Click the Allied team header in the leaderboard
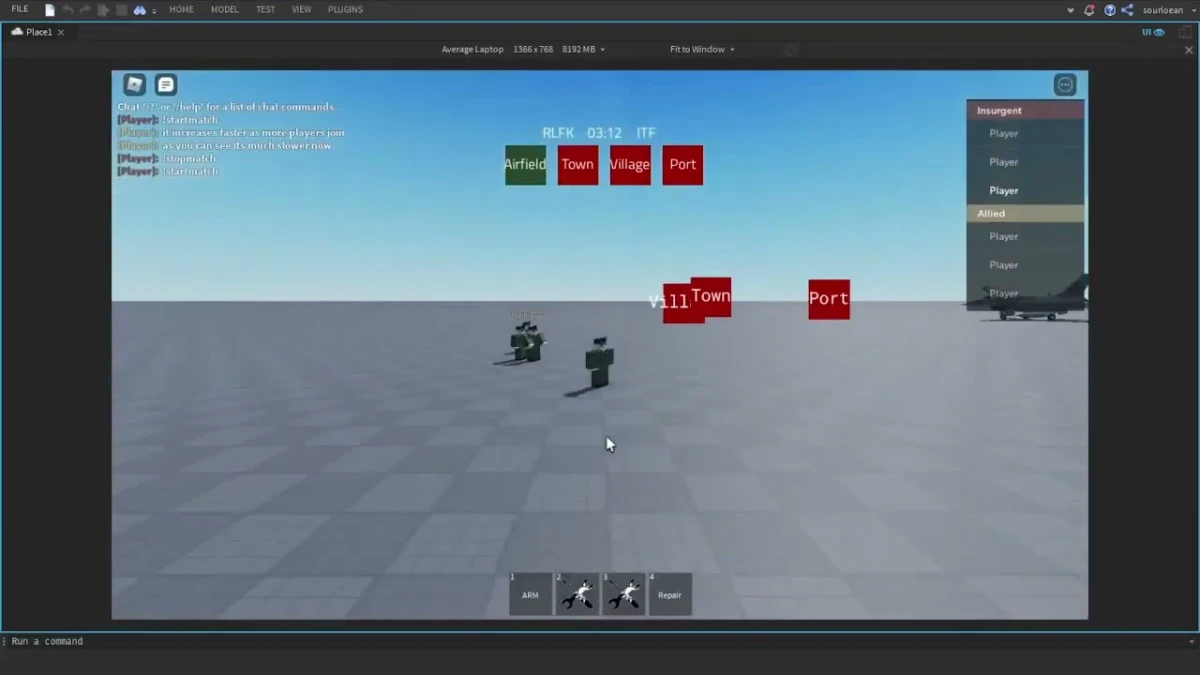The width and height of the screenshot is (1200, 675). tap(1025, 214)
